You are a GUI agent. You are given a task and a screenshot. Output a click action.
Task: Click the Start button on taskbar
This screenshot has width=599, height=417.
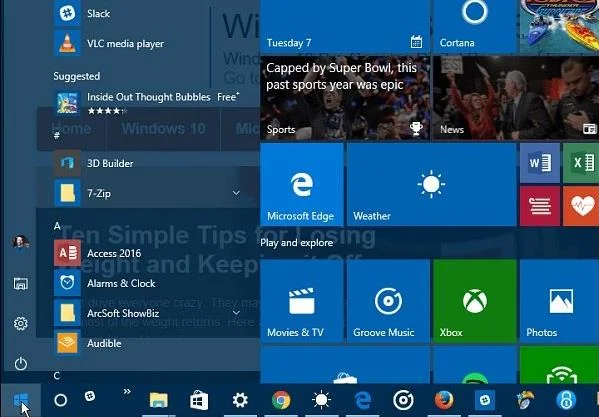point(21,400)
